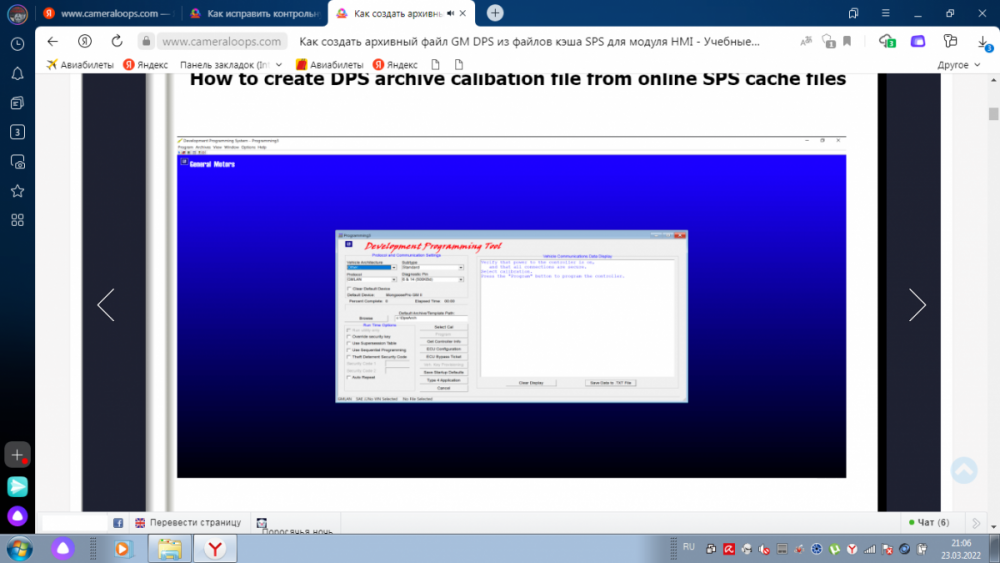Expand the Другое bookmarks dropdown

coord(959,64)
